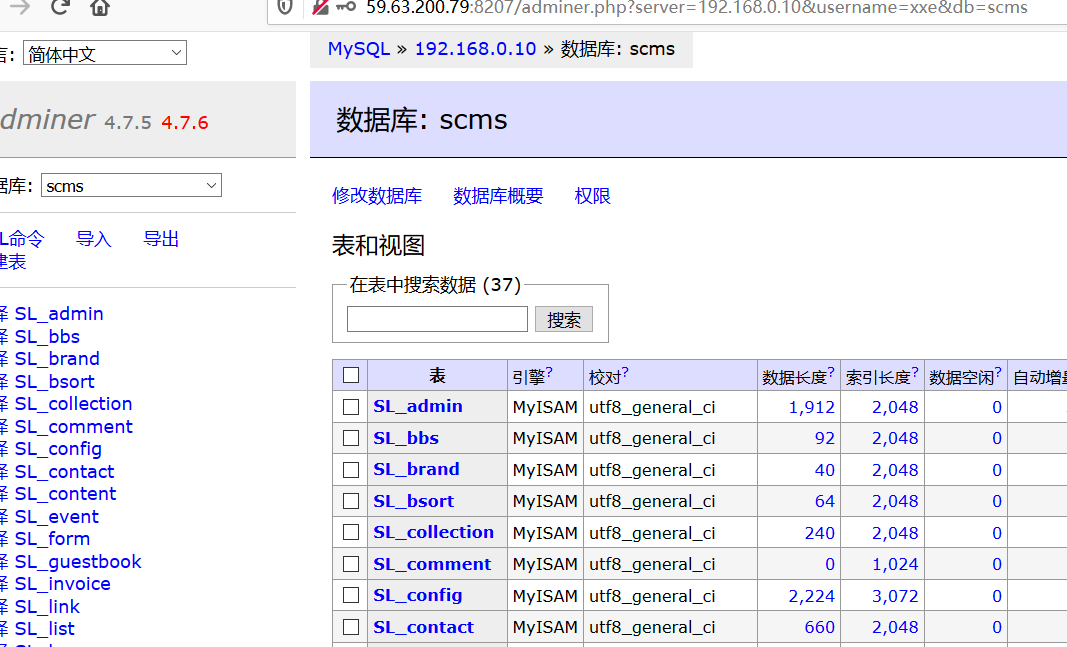Screen dimensions: 1067x647
Task: Check the SL_config row checkbox
Action: tap(351, 595)
